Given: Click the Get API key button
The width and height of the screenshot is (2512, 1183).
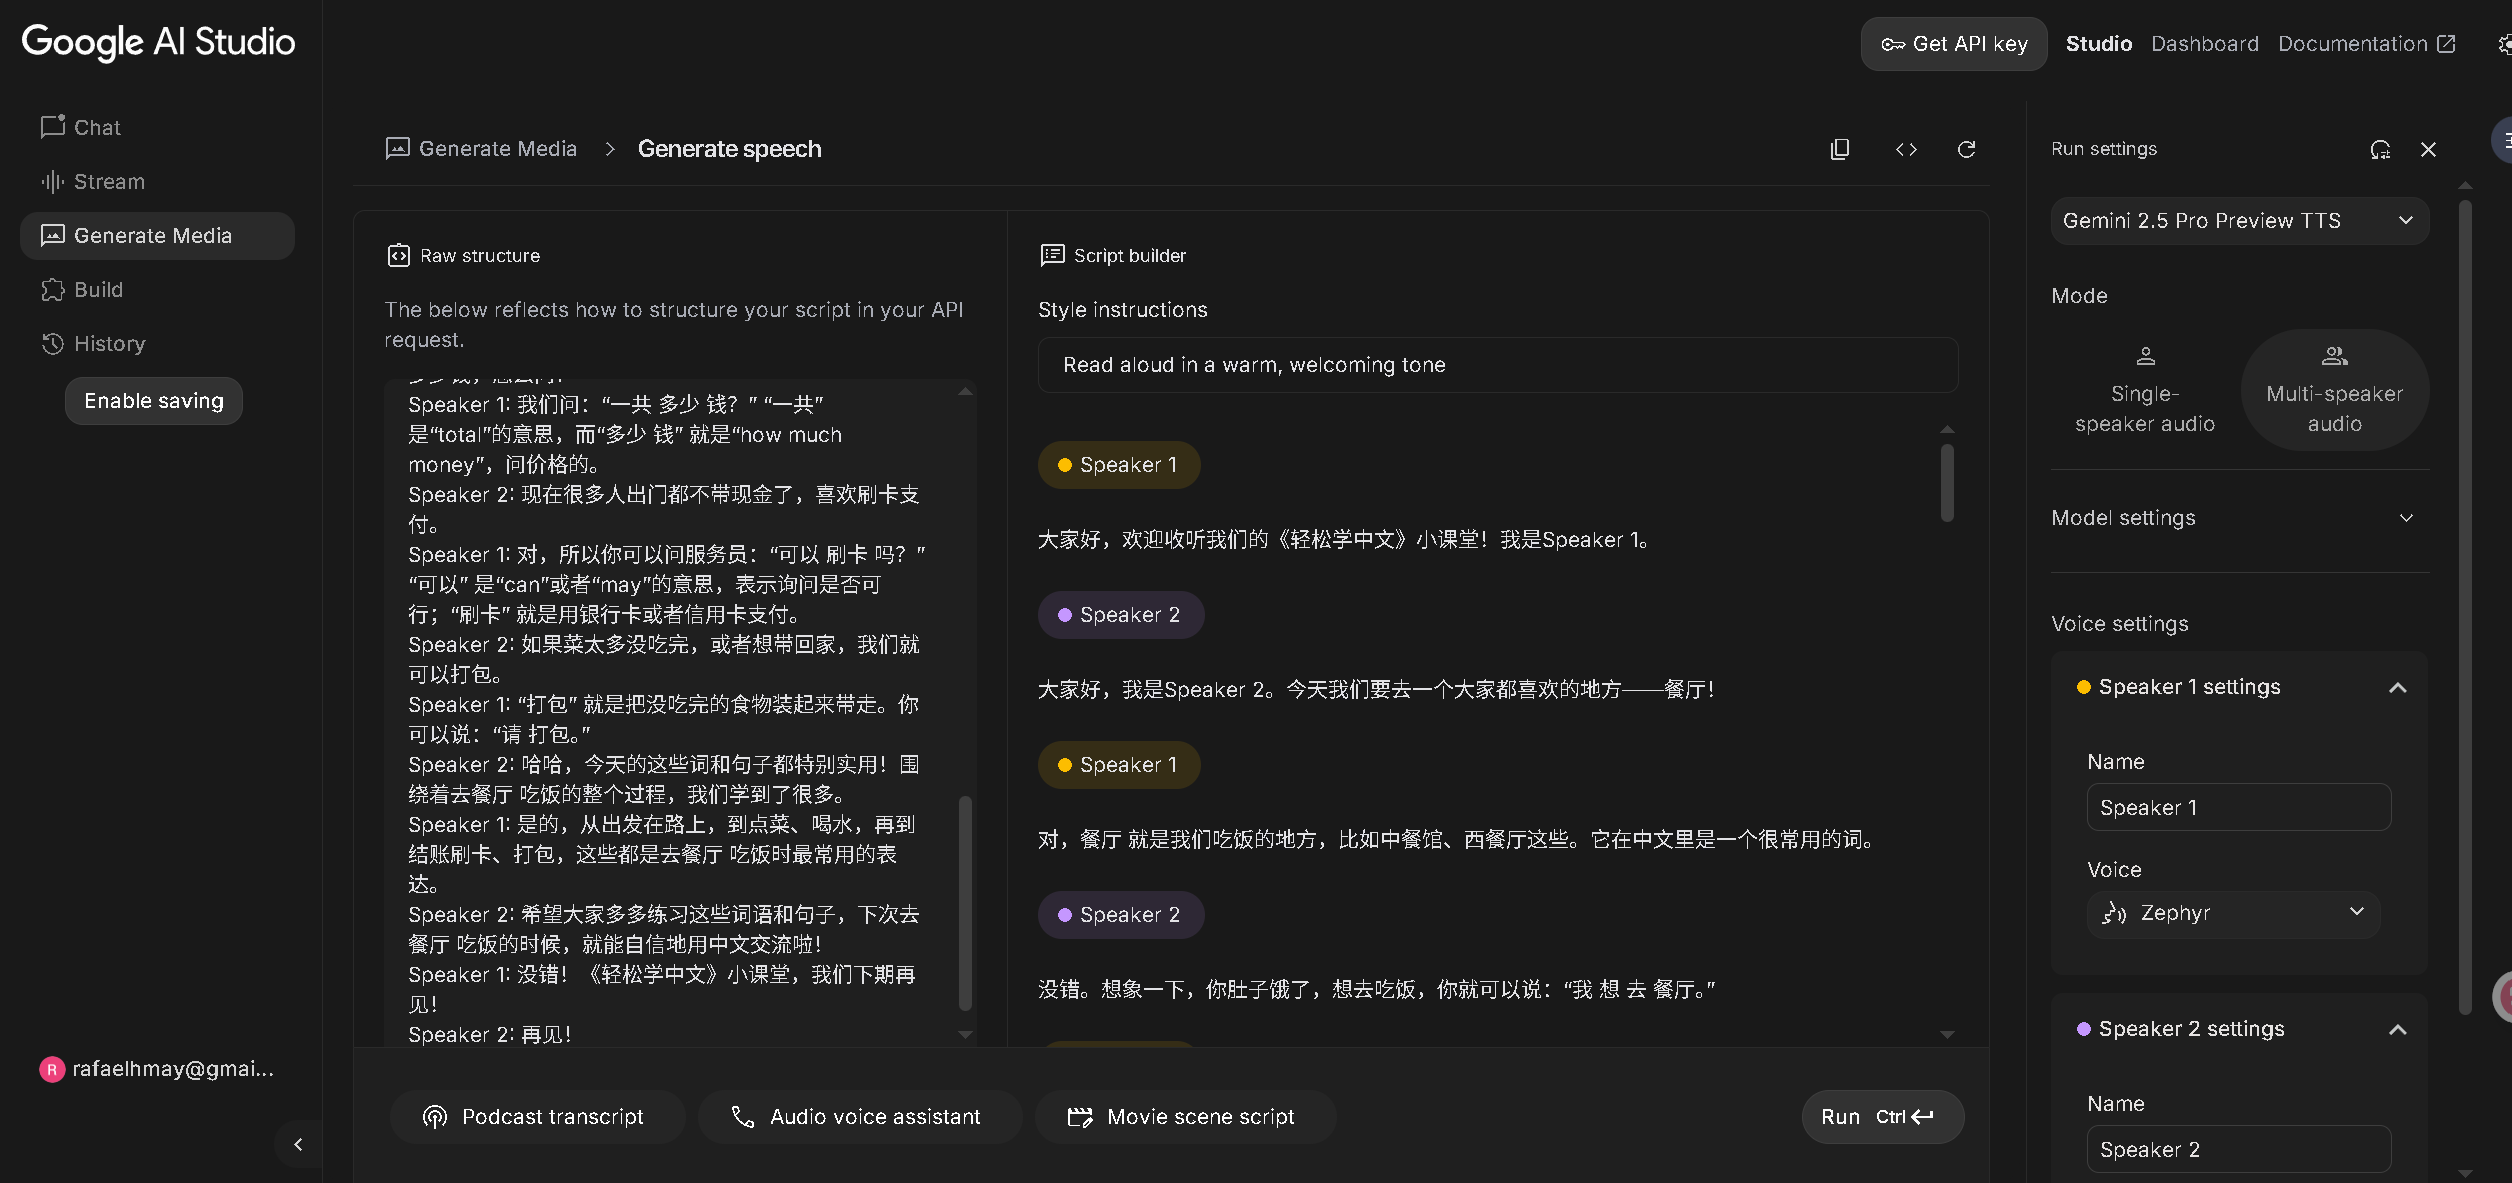Looking at the screenshot, I should (x=1954, y=44).
